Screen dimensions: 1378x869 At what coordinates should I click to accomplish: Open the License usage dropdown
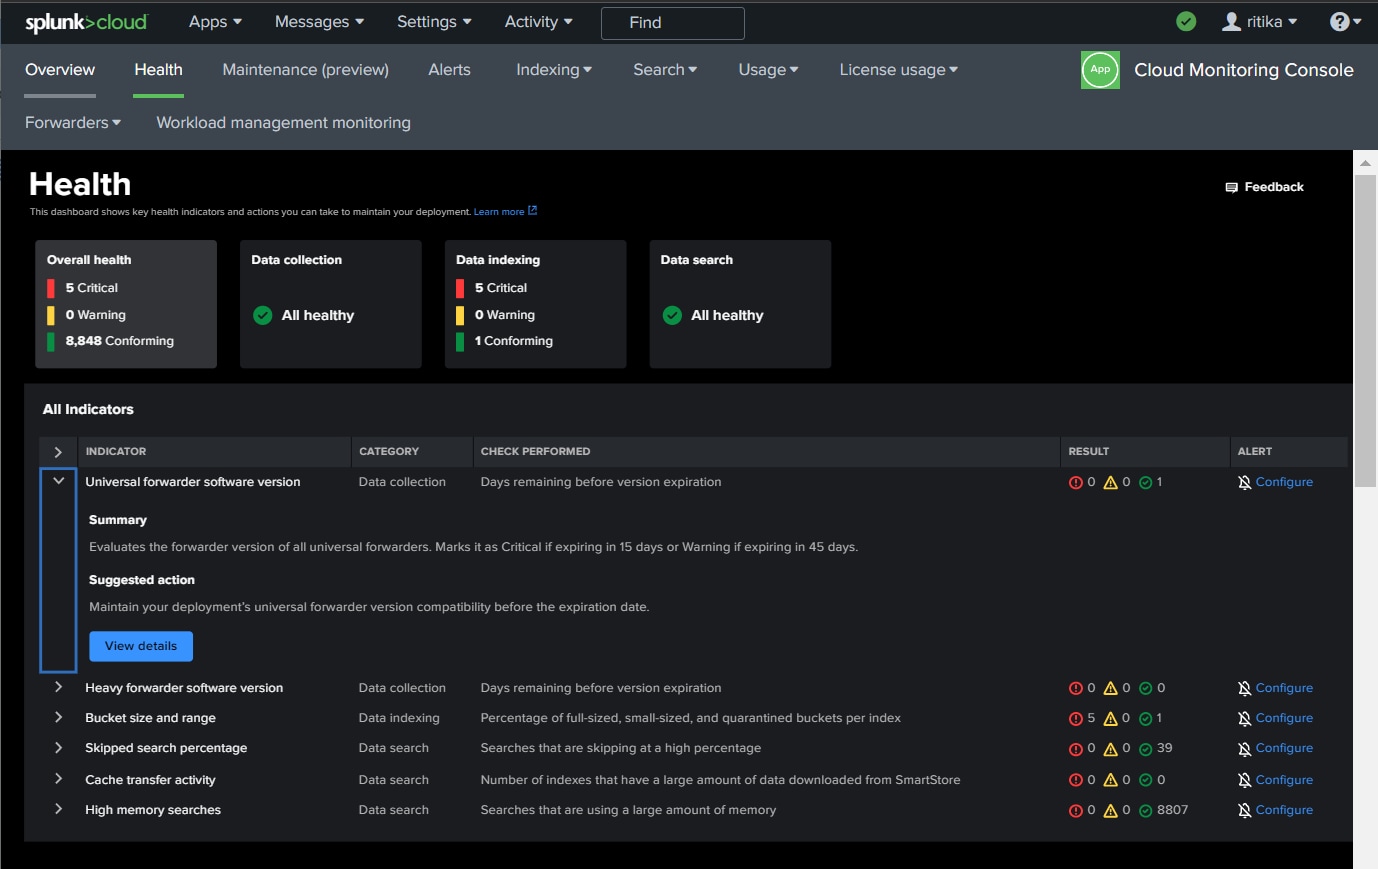[x=898, y=70]
